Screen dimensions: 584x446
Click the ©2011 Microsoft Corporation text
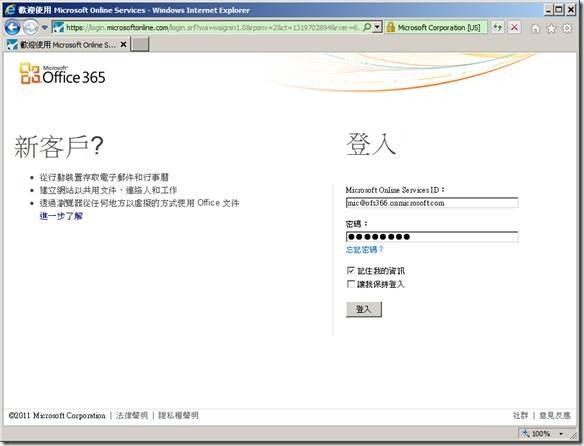pos(57,415)
